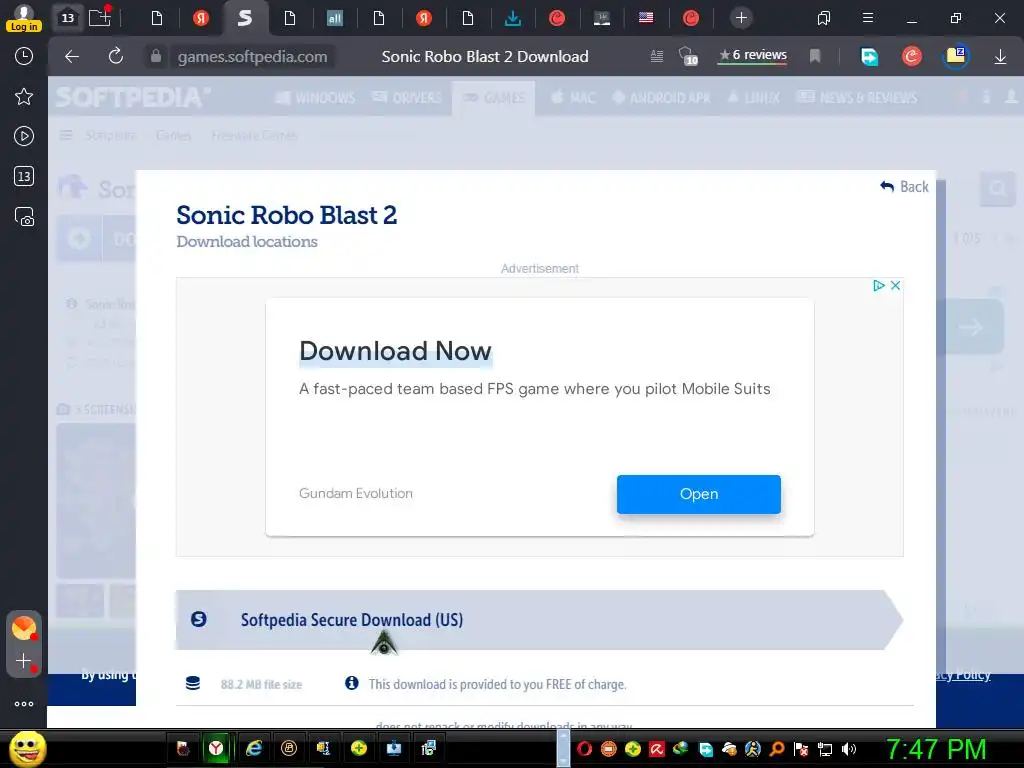
Task: Switch to the US flag tab
Action: (646, 18)
